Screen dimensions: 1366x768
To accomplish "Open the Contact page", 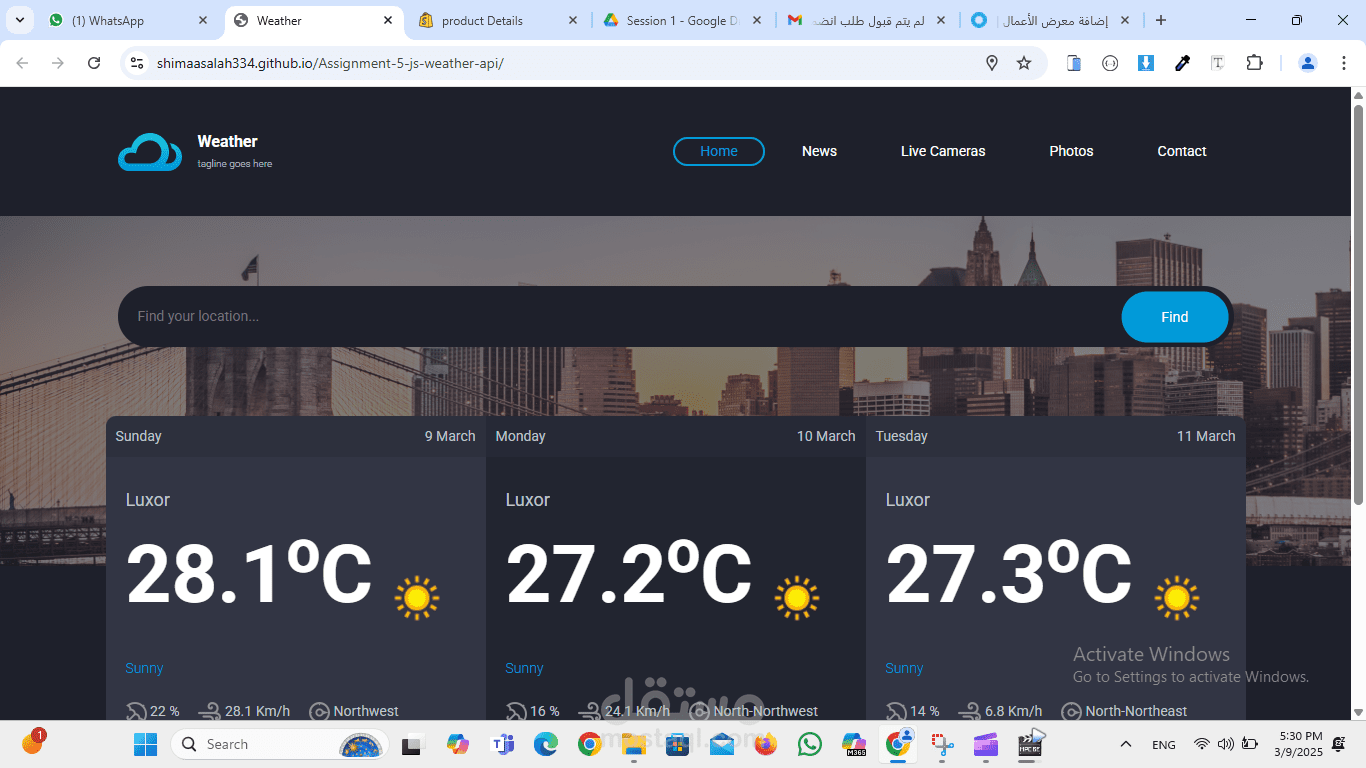I will click(x=1182, y=151).
